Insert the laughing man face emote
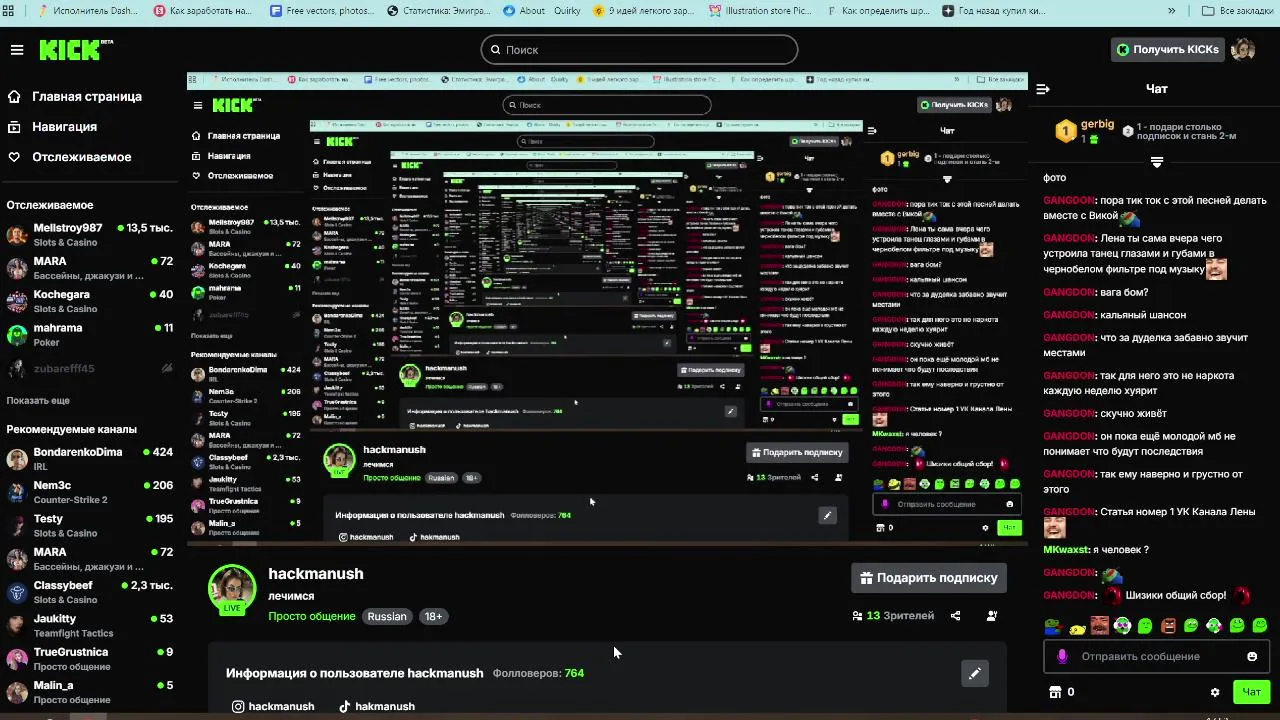The width and height of the screenshot is (1280, 720). click(1100, 626)
